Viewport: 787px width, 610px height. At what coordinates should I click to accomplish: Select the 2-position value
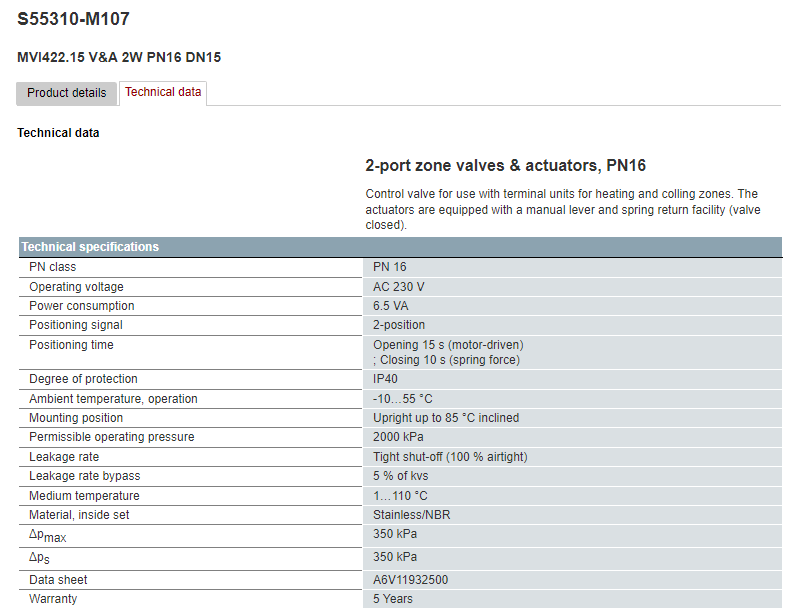pyautogui.click(x=399, y=325)
